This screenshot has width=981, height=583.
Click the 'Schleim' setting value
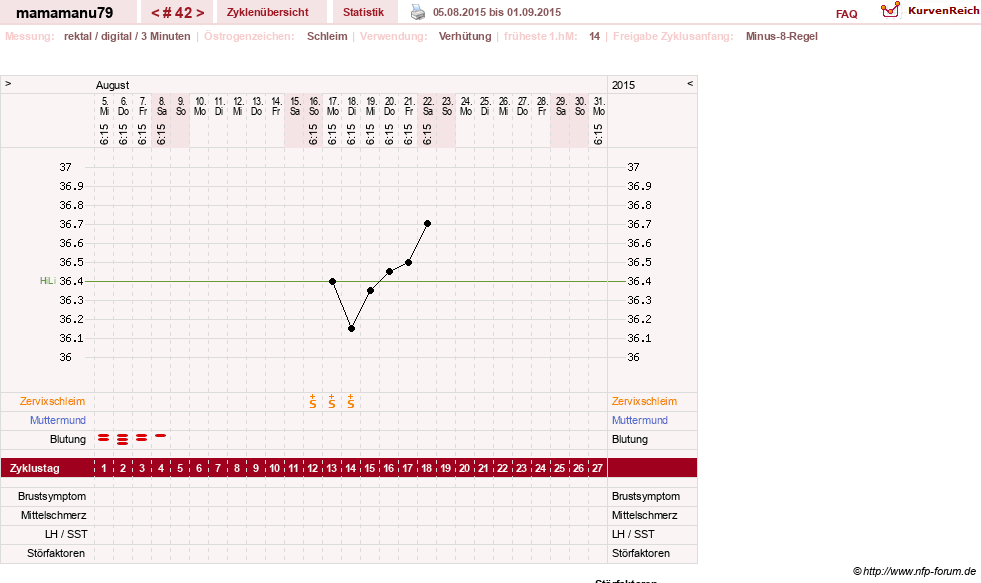[327, 36]
